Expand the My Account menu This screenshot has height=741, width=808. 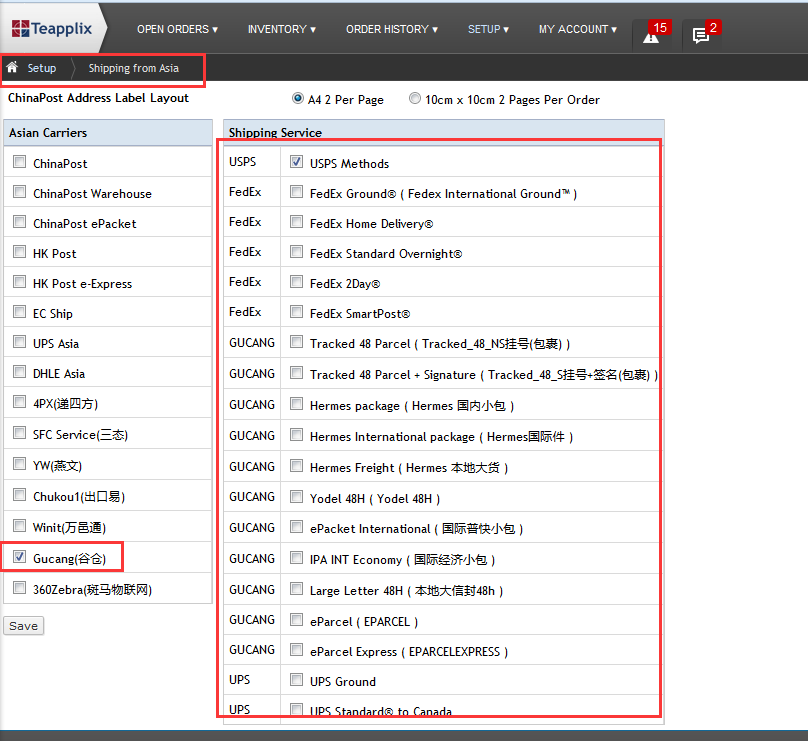click(x=578, y=29)
